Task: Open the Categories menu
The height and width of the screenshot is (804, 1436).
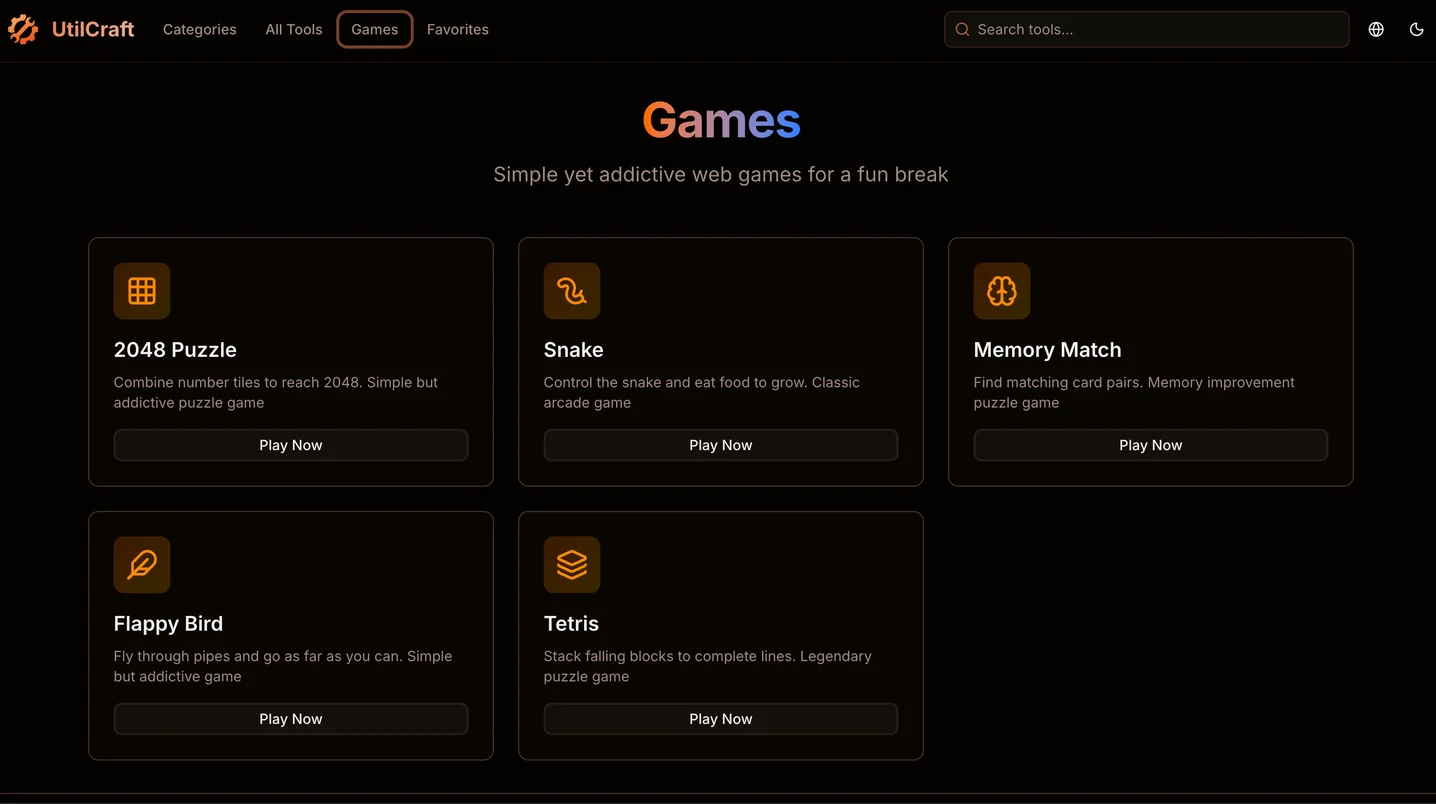Action: click(200, 30)
